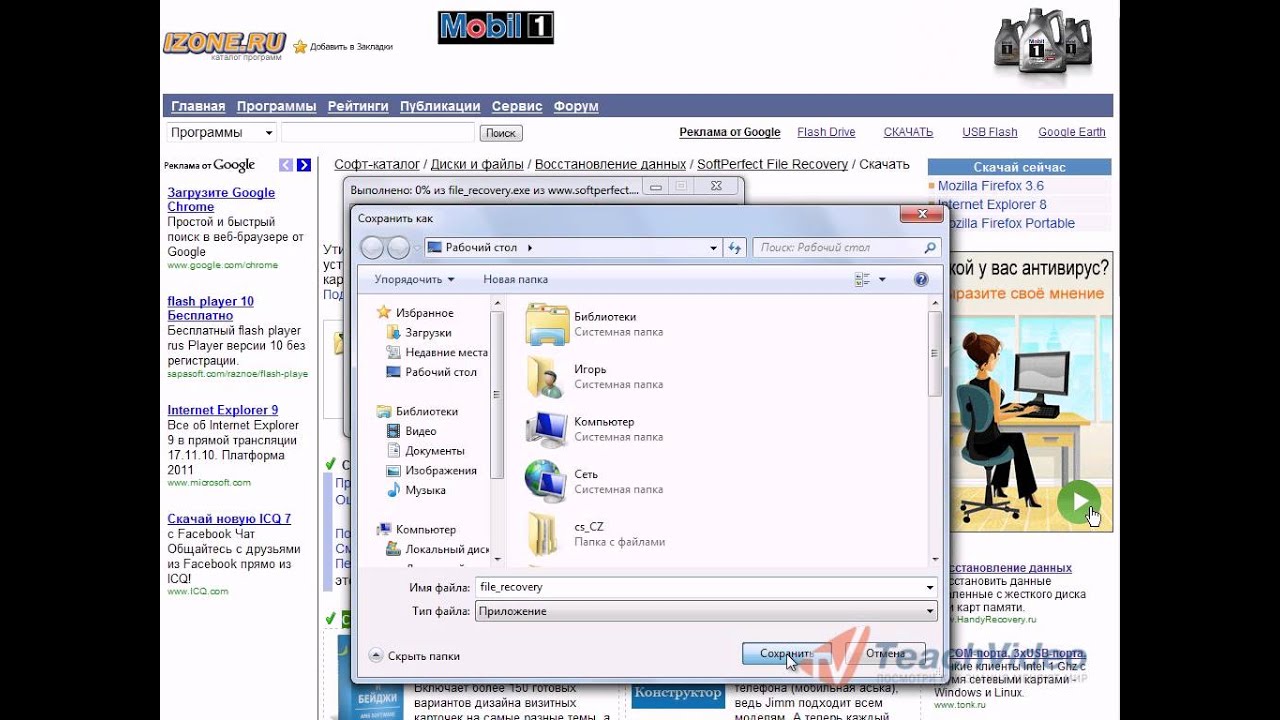The image size is (1280, 720).
Task: Click the help question mark icon
Action: click(921, 280)
